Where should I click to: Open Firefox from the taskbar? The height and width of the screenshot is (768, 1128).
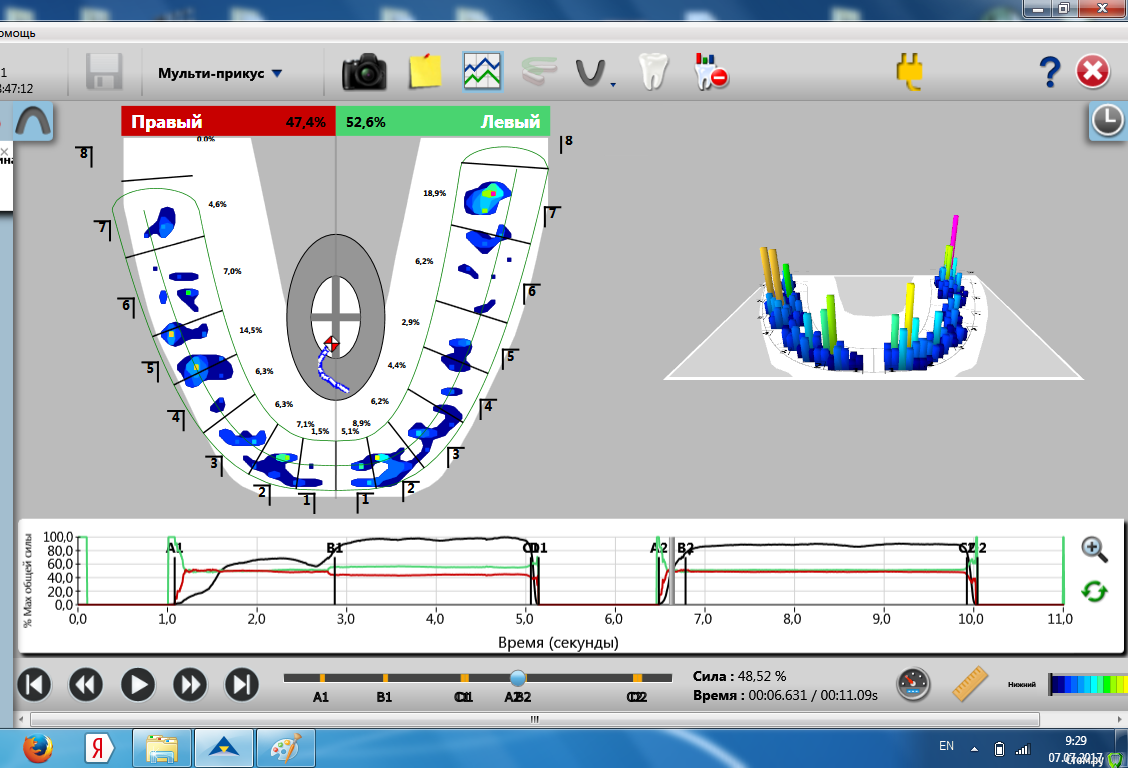[x=36, y=747]
